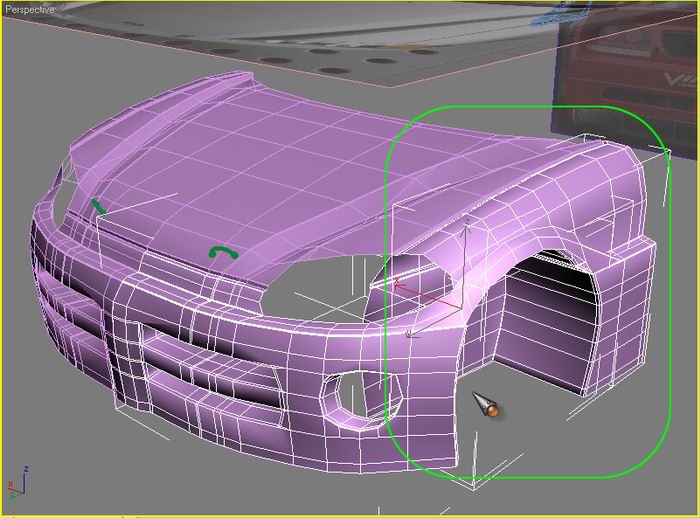
Task: Click the world axis tripod icon
Action: 17,484
